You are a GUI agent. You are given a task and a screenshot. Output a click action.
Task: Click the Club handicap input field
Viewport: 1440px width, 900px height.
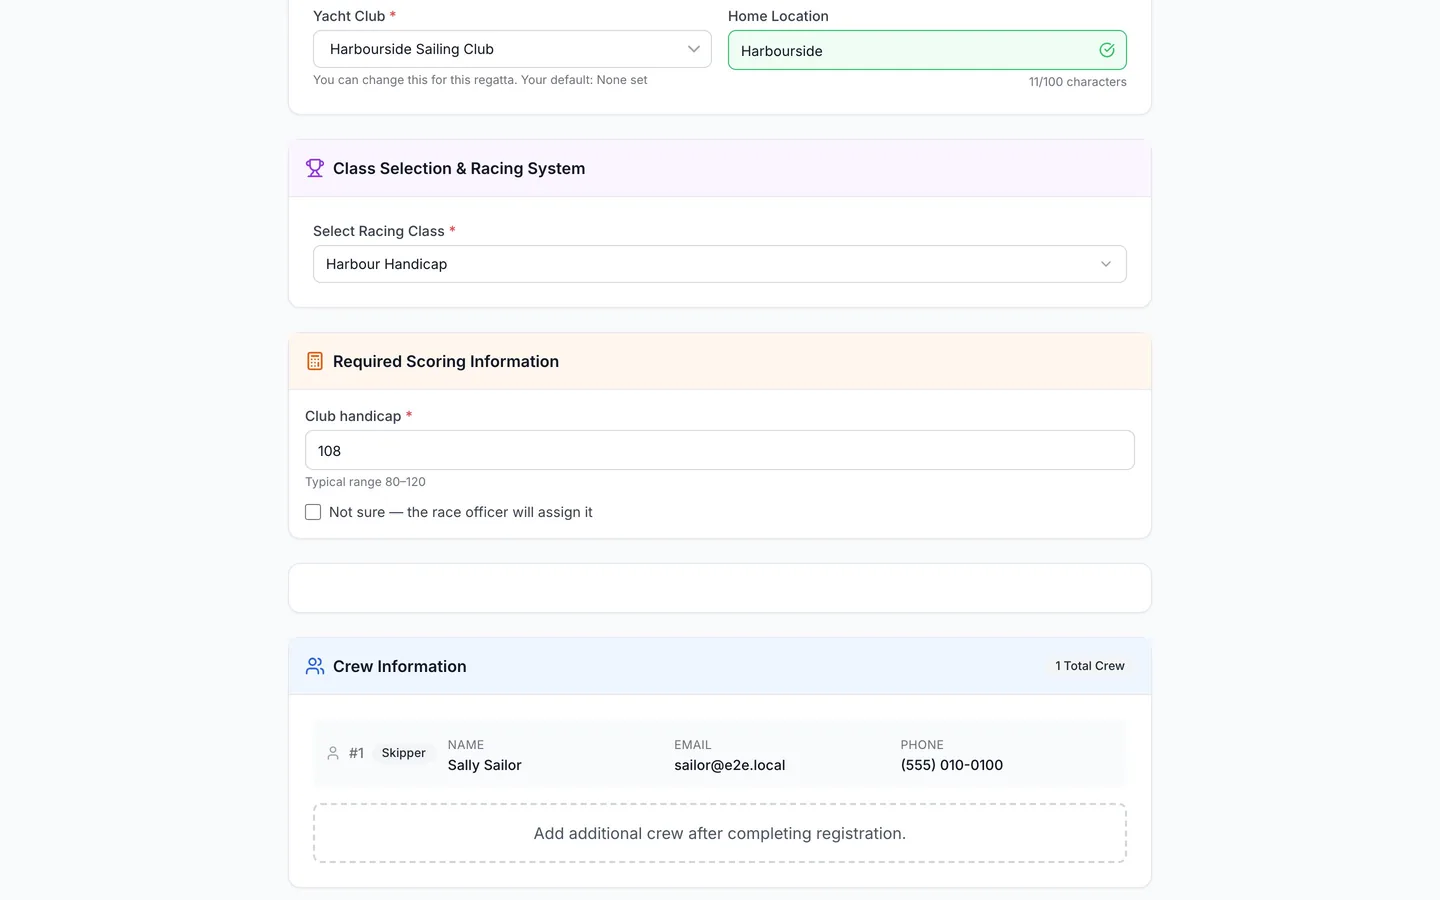(720, 450)
